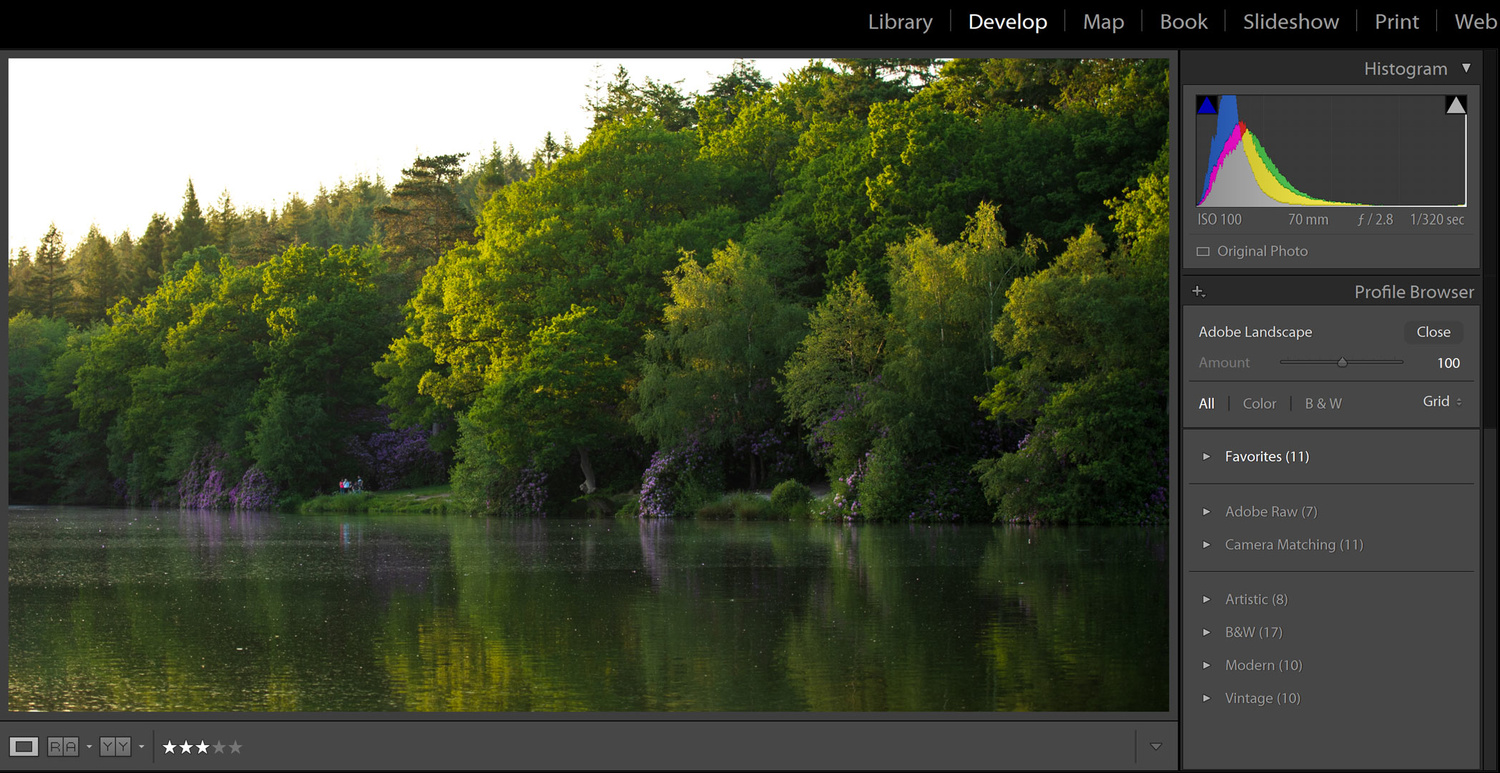Expand the Camera Matching (11) group
This screenshot has width=1500, height=773.
click(1207, 545)
